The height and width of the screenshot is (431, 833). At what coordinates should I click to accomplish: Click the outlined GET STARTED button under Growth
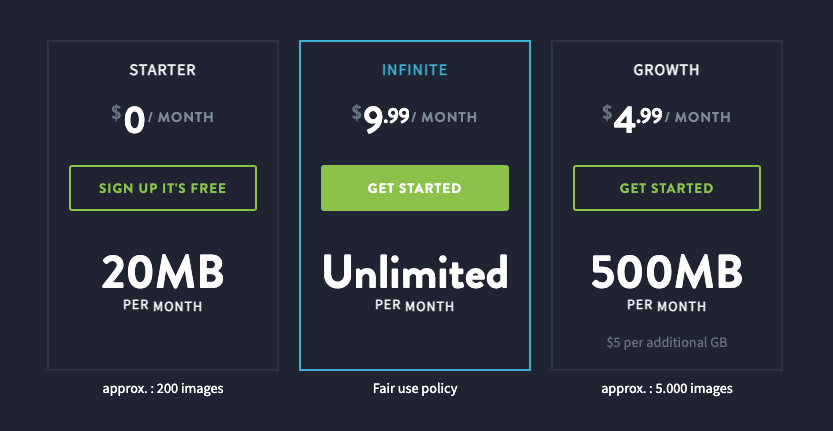[x=666, y=188]
